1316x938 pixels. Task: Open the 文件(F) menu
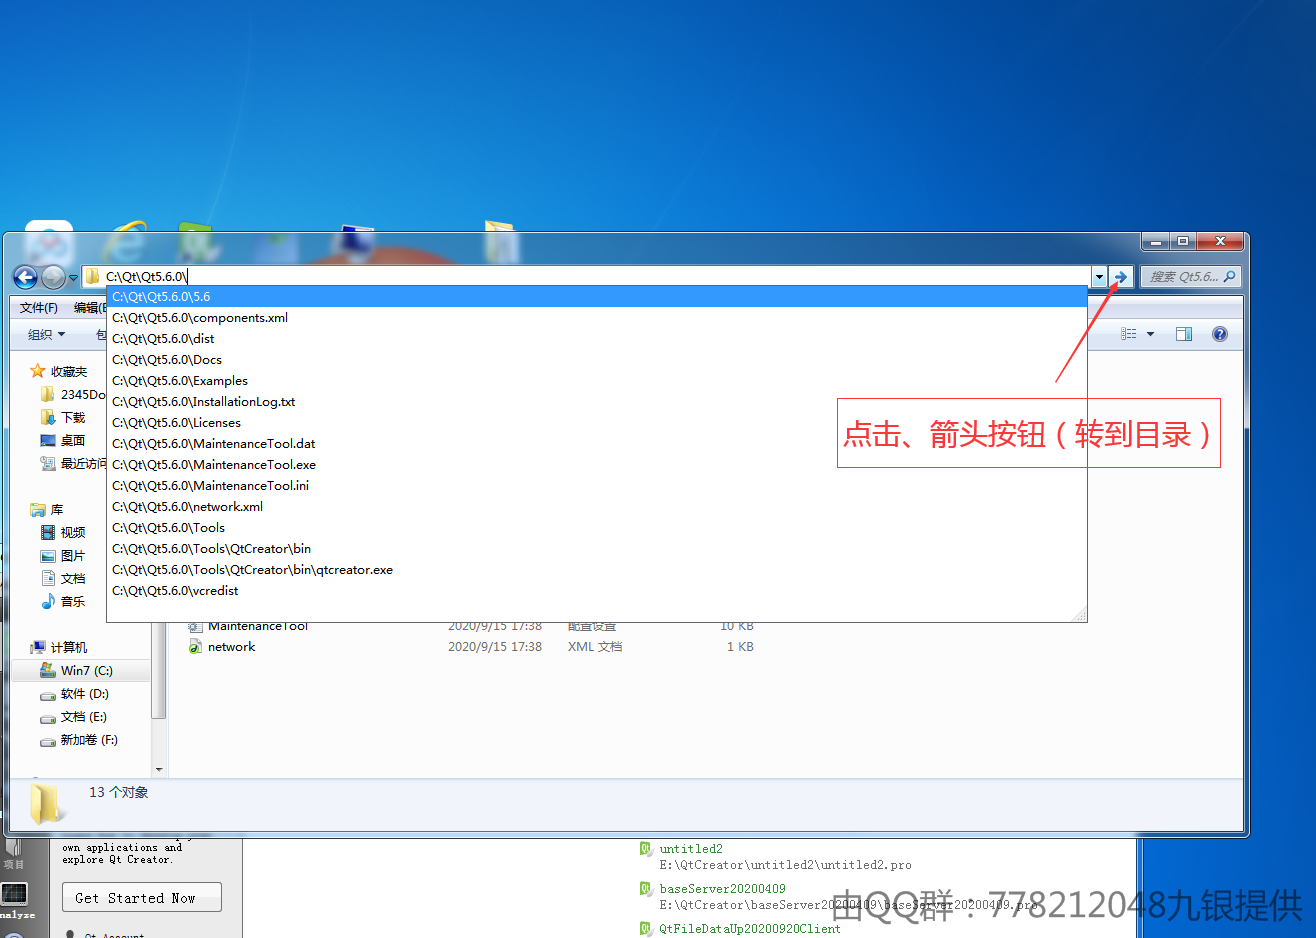pyautogui.click(x=39, y=308)
